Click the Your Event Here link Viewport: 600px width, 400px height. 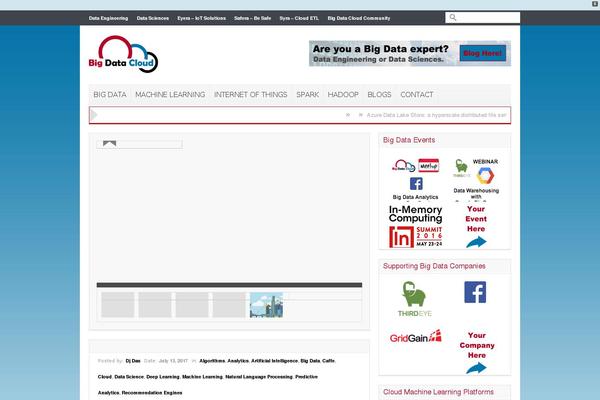[x=476, y=219]
